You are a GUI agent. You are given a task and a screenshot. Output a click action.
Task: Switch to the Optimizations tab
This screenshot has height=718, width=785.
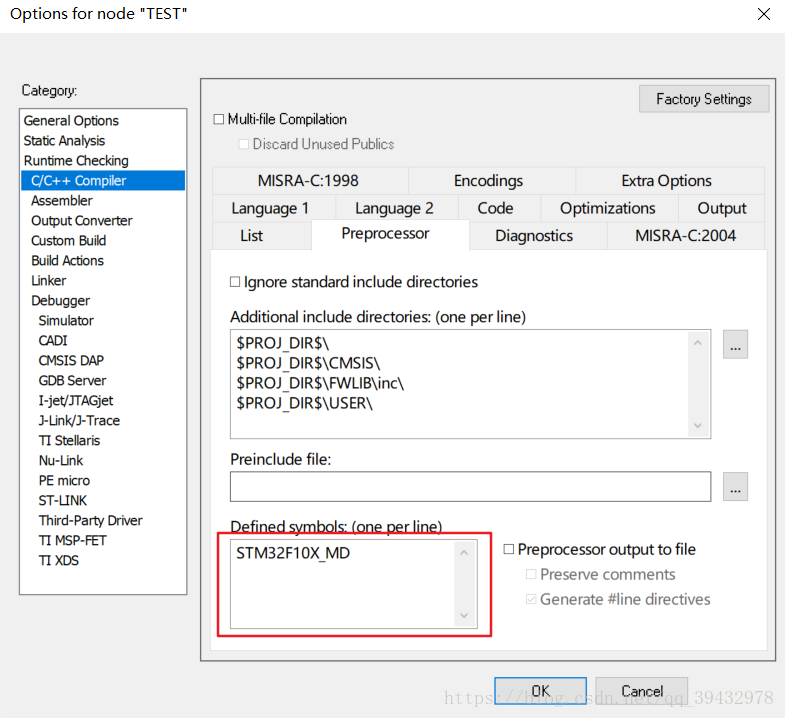(607, 208)
